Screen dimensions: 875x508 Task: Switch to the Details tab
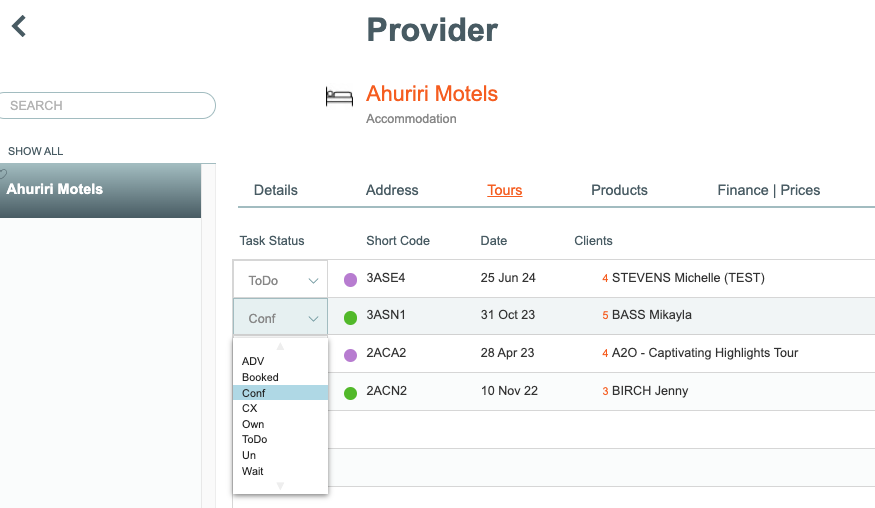click(x=276, y=190)
